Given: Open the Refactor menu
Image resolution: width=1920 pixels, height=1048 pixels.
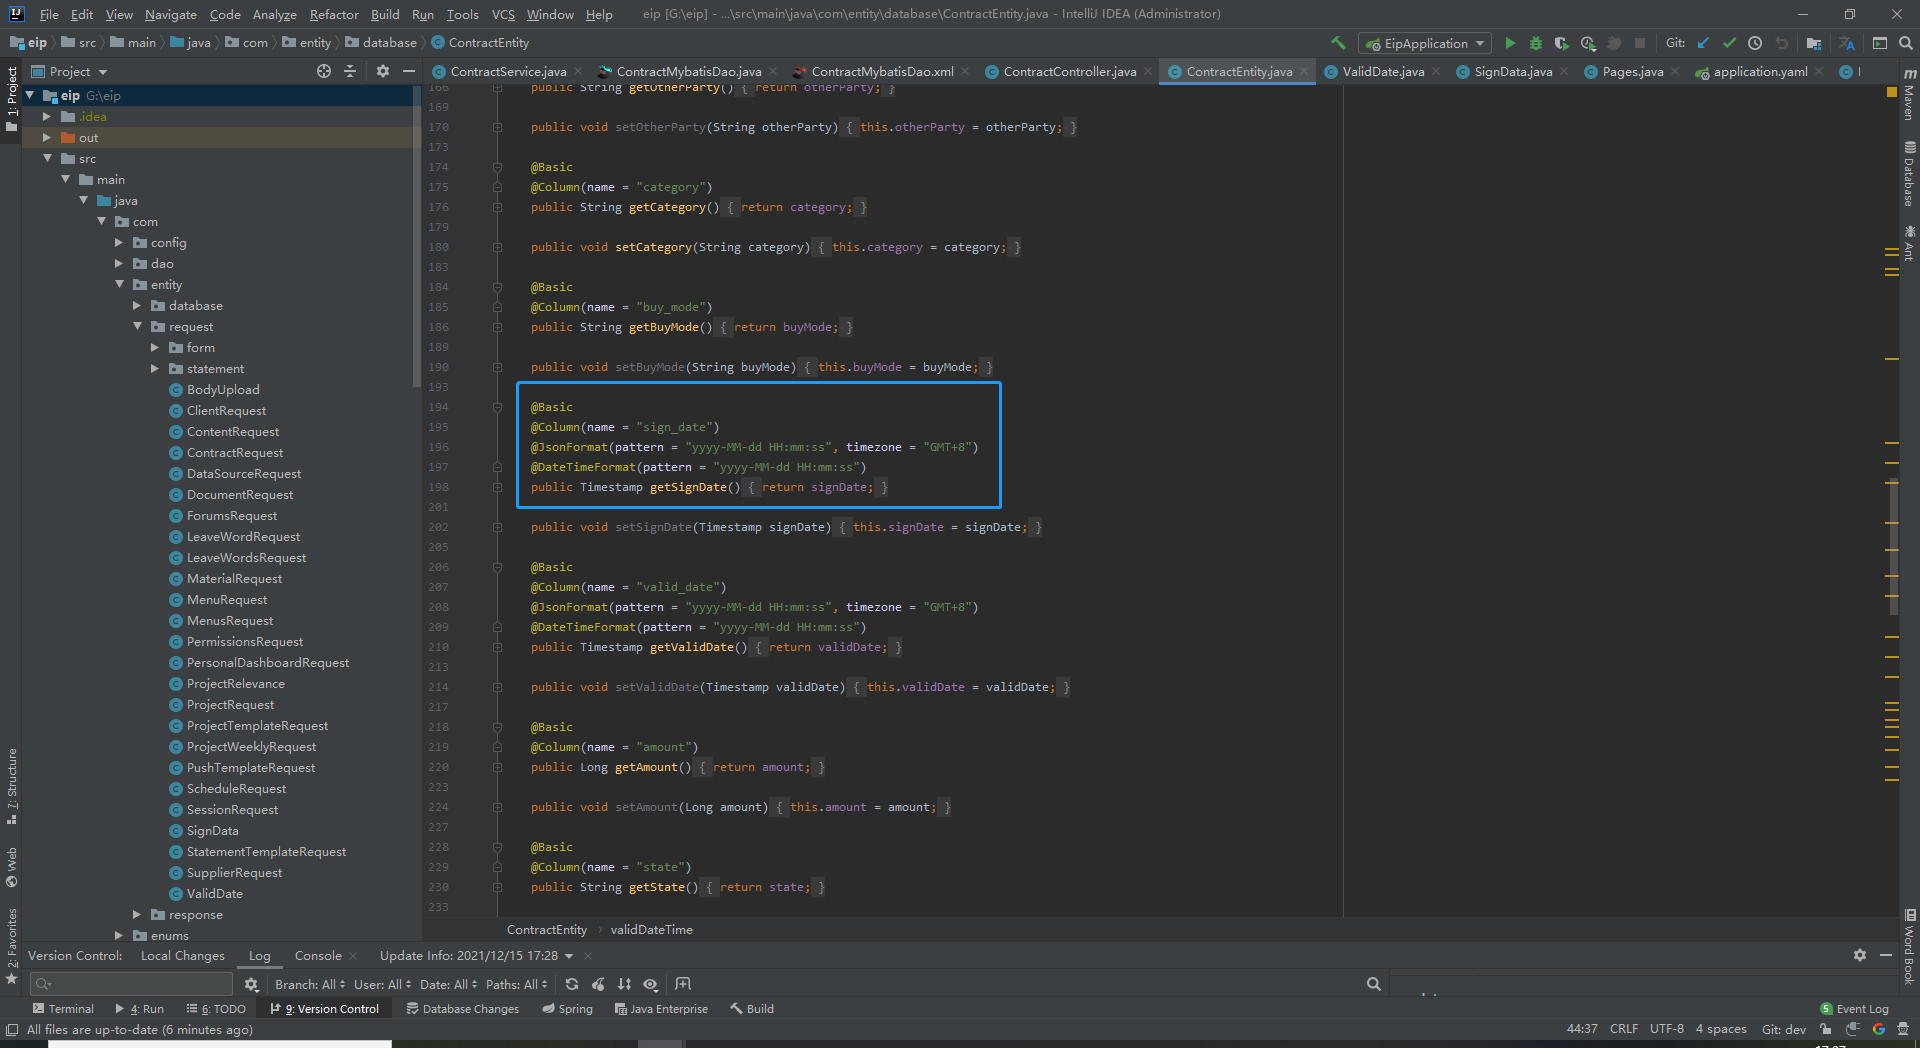Looking at the screenshot, I should coord(333,14).
